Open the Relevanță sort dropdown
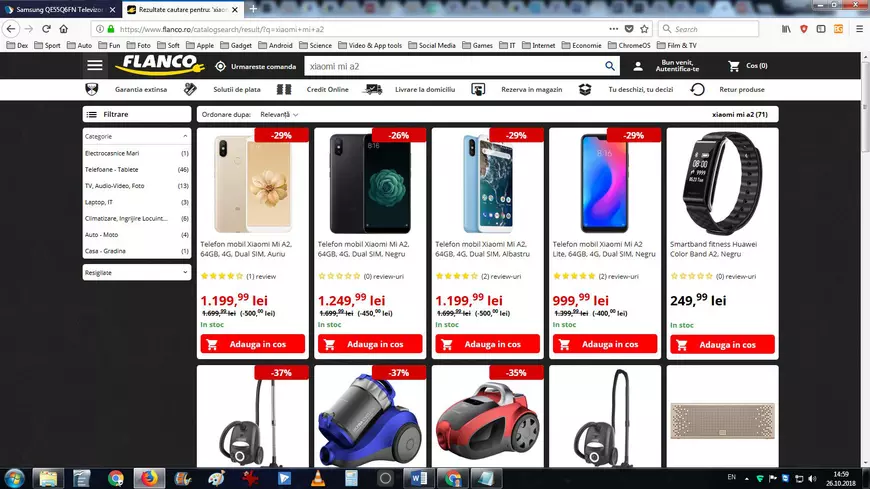Viewport: 870px width, 489px height. point(279,114)
